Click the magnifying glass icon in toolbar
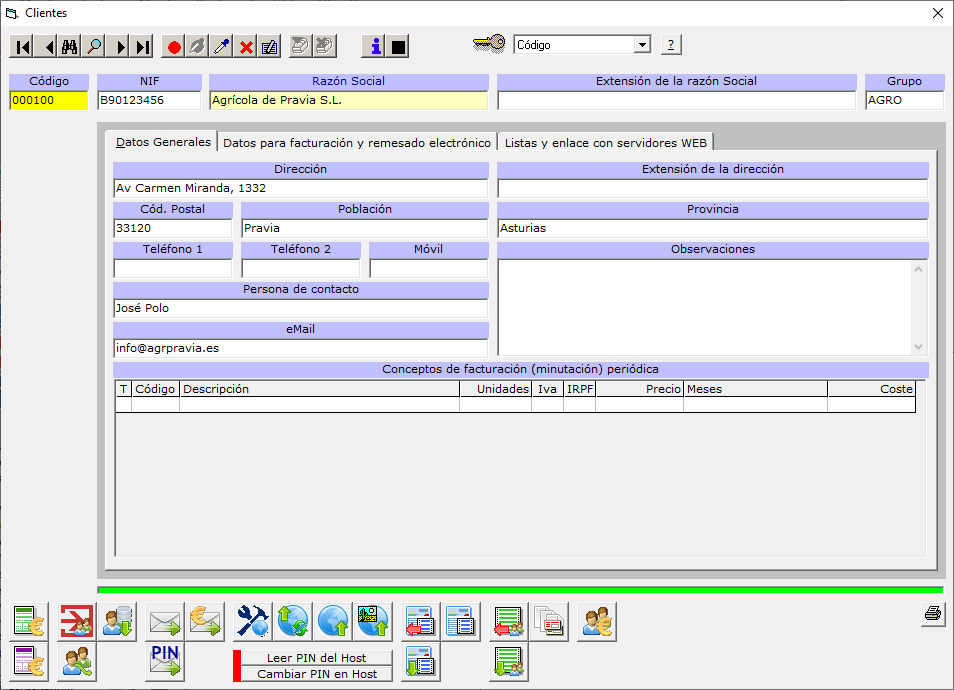954x690 pixels. [94, 46]
